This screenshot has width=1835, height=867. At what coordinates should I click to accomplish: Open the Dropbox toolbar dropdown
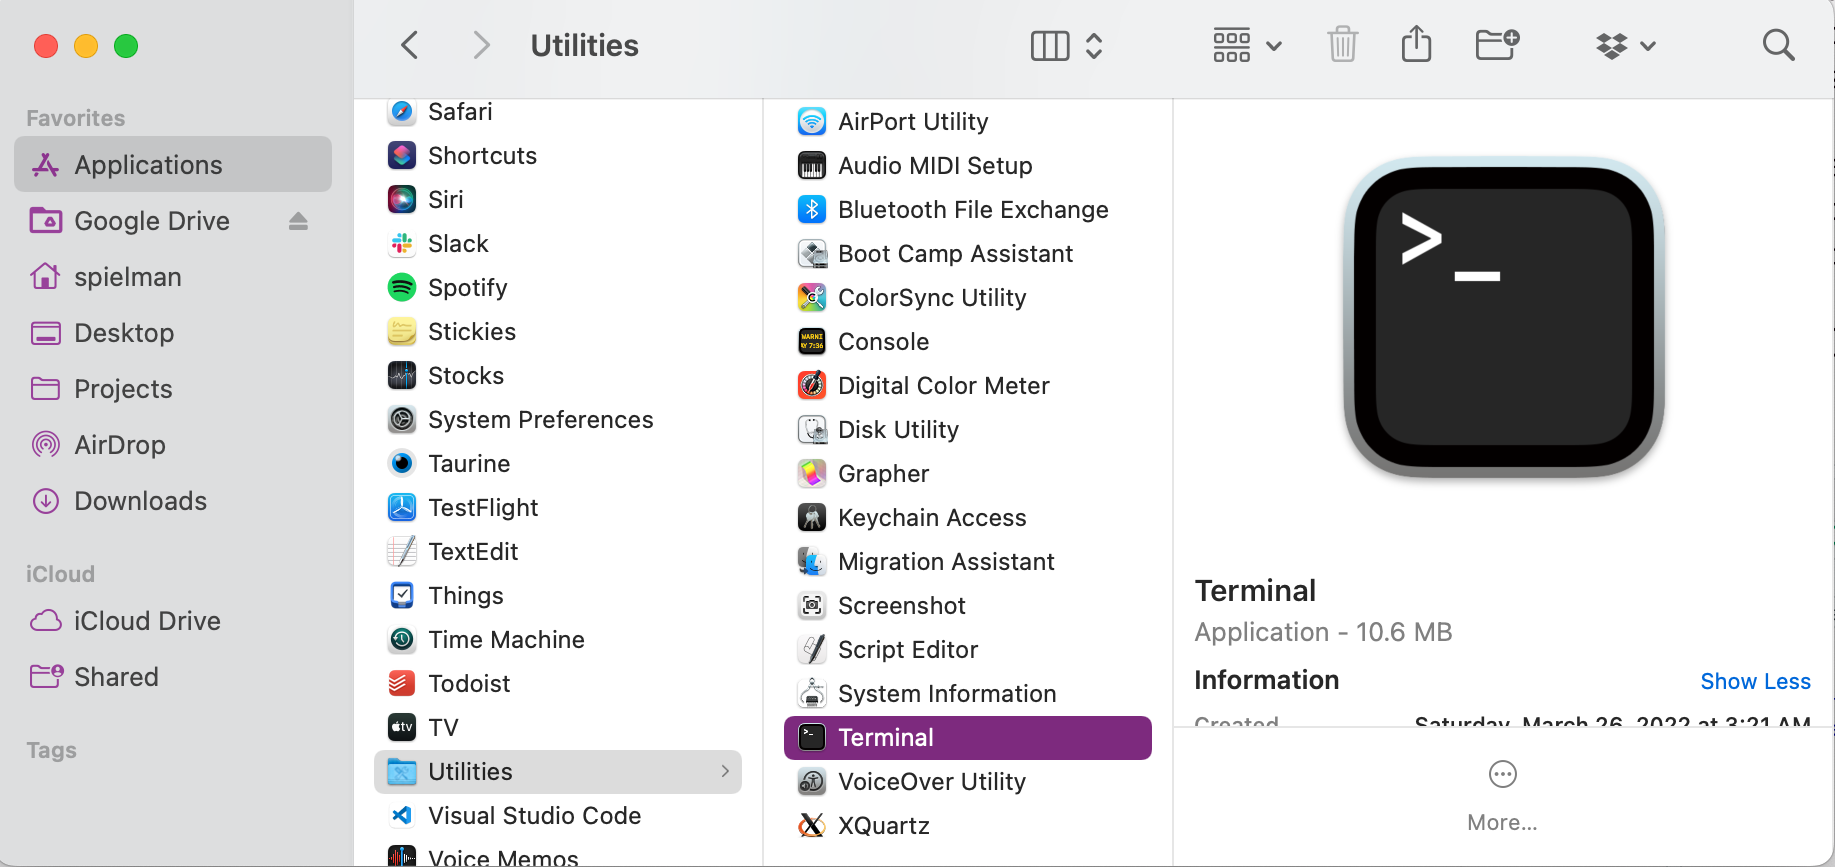point(1626,45)
